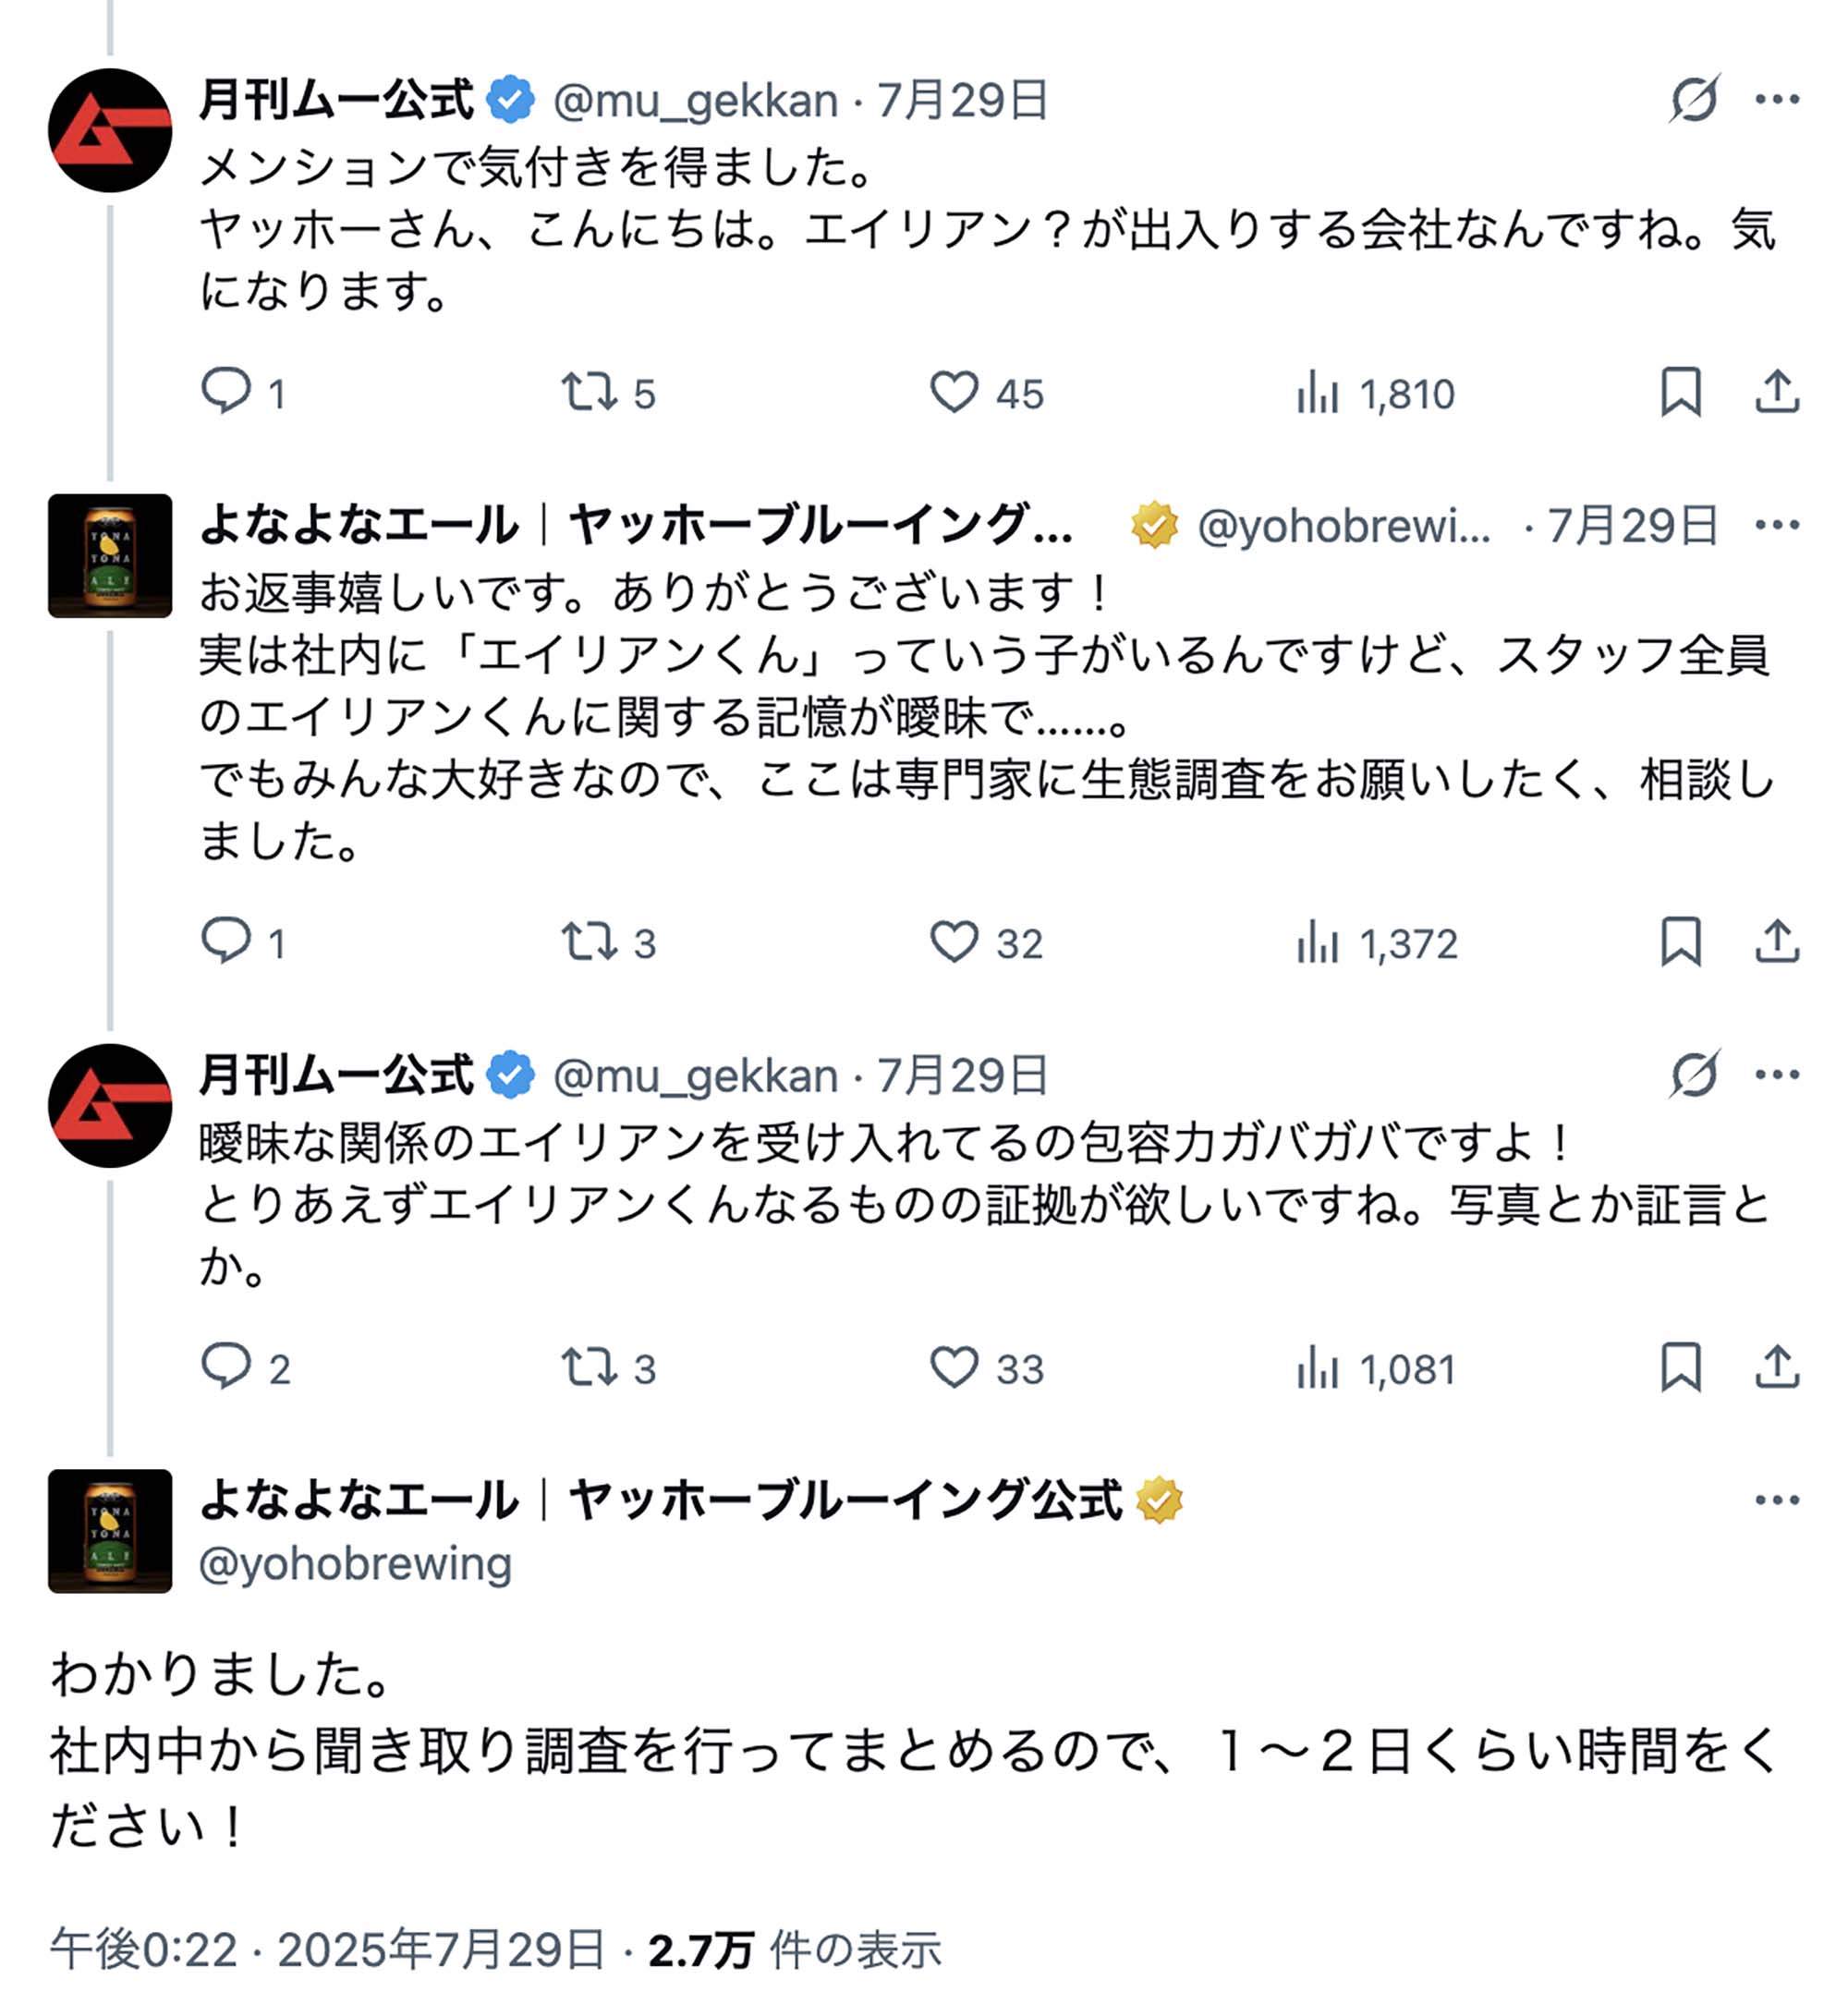This screenshot has height=2016, width=1848.
Task: Open the 午後0:22 2025年7月29日 timestamp
Action: click(x=328, y=1949)
